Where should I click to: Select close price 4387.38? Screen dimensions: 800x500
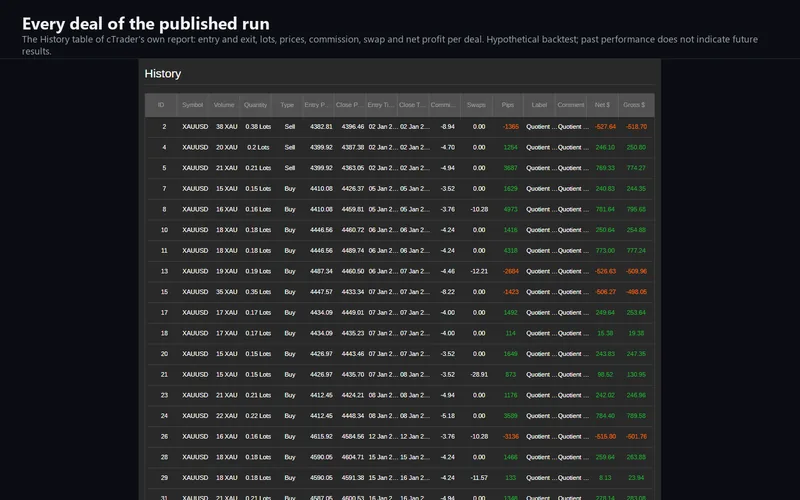pyautogui.click(x=353, y=147)
